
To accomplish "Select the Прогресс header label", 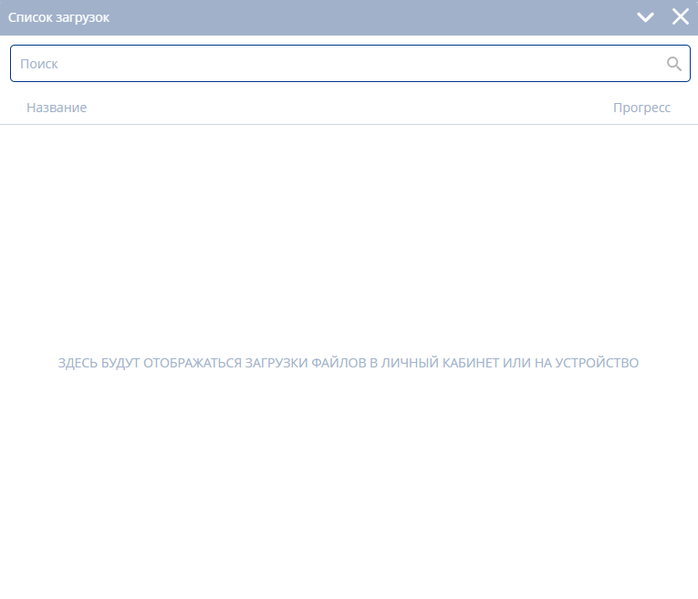I will (x=641, y=107).
